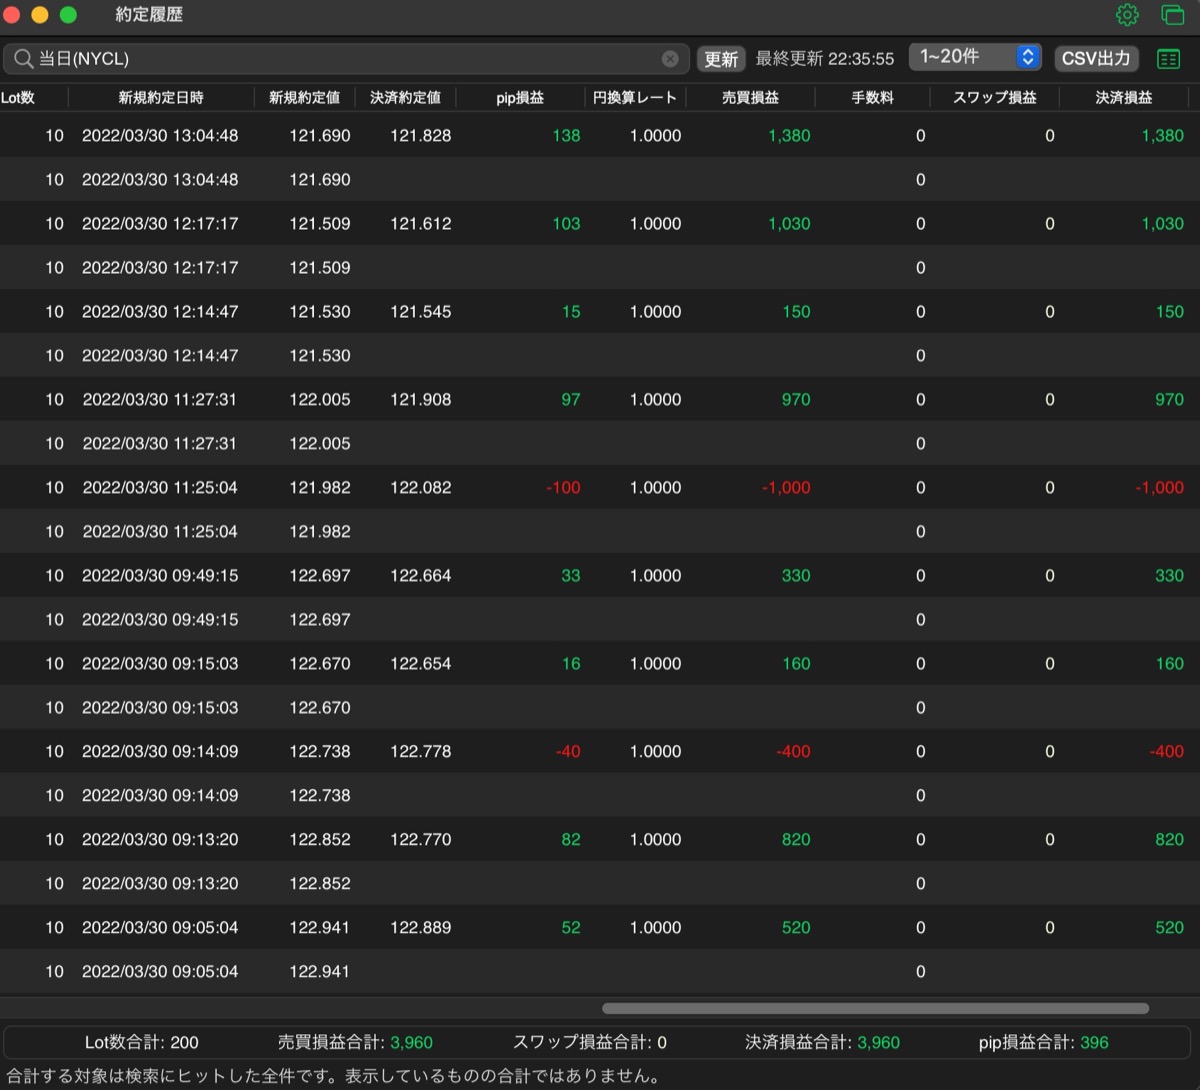Click the pip loss value -100
This screenshot has width=1200, height=1090.
click(x=563, y=487)
